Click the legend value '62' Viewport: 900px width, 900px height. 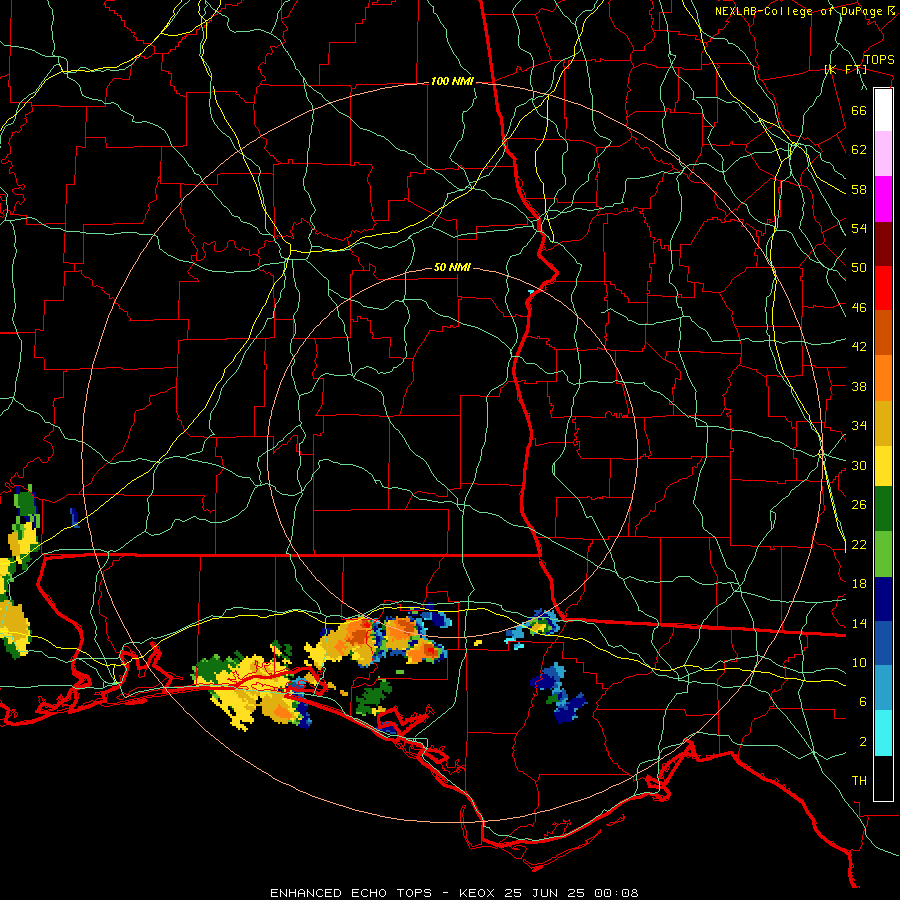pos(859,150)
